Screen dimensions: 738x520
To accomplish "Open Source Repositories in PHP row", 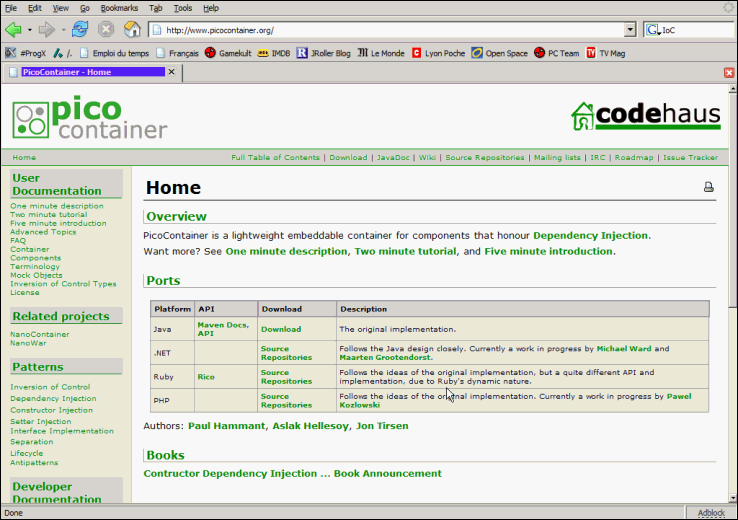I will pos(286,400).
